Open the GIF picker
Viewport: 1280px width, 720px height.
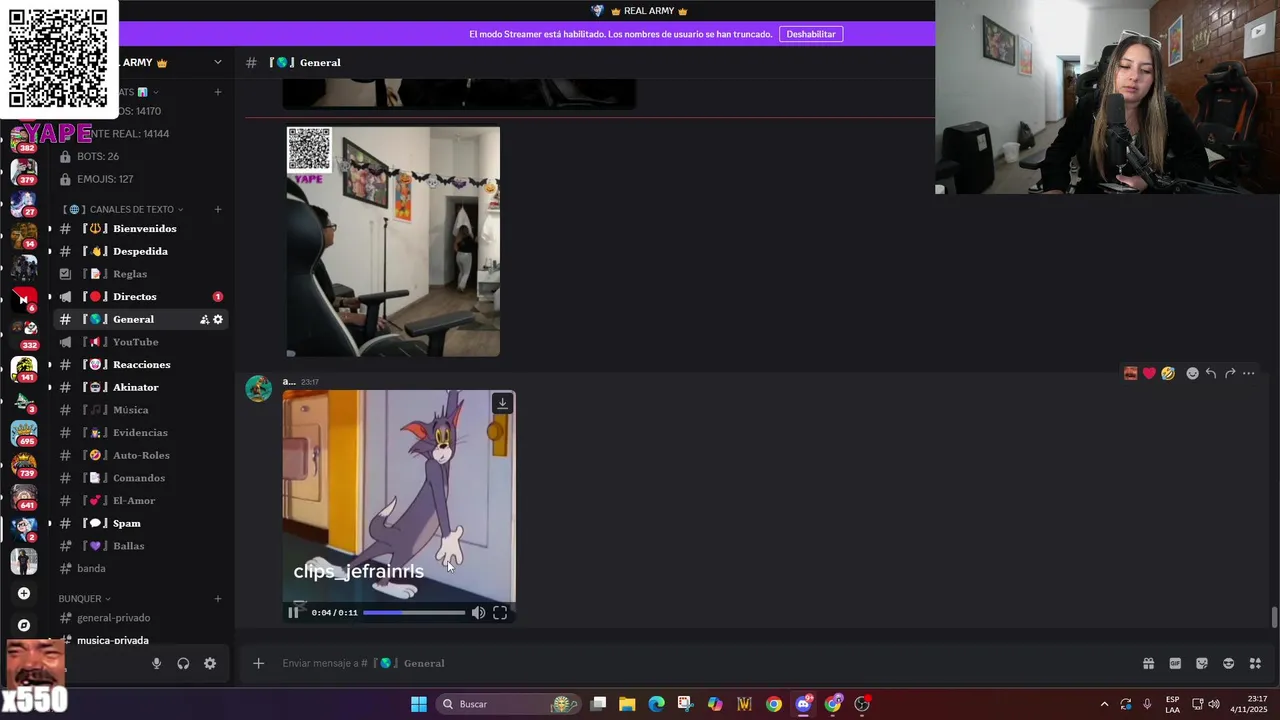(x=1175, y=663)
